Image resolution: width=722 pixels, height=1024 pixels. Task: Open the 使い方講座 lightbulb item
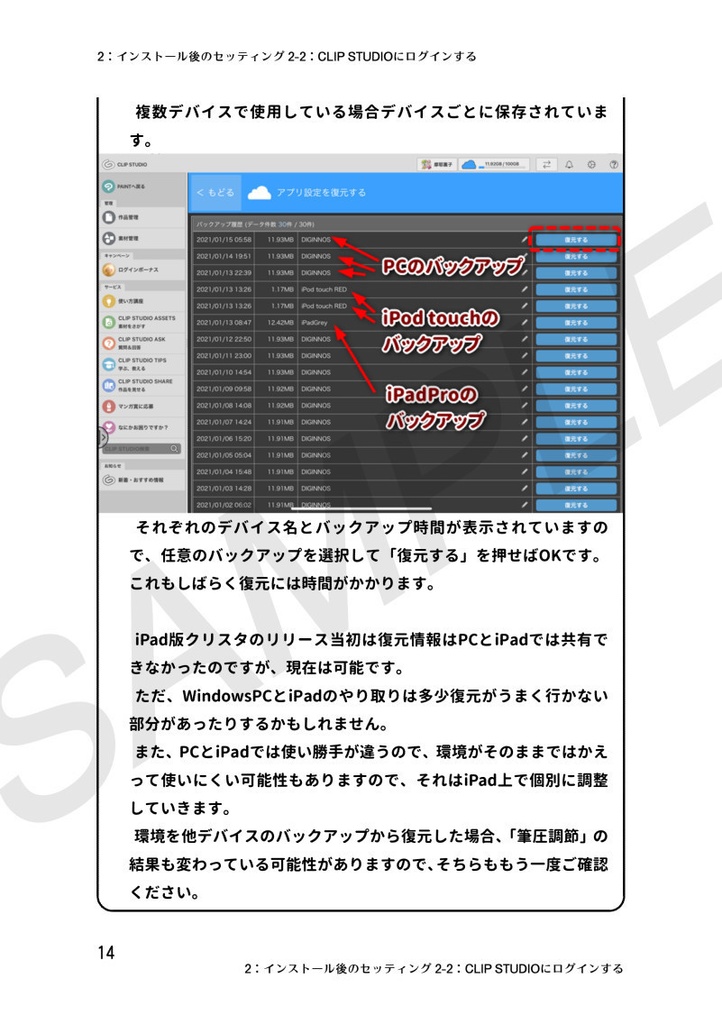[142, 301]
